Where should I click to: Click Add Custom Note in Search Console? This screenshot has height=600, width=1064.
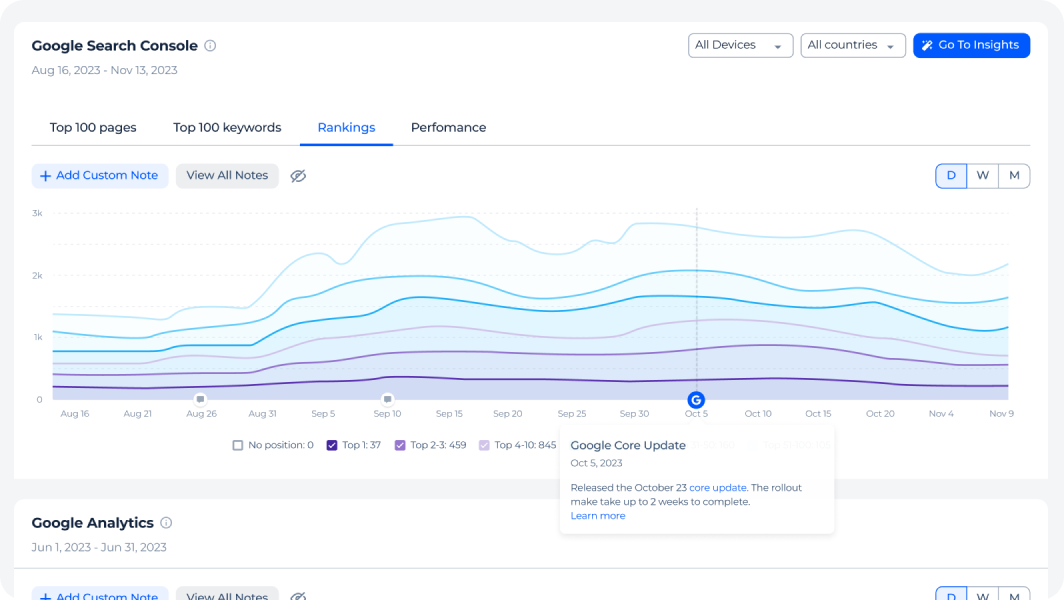pyautogui.click(x=100, y=176)
